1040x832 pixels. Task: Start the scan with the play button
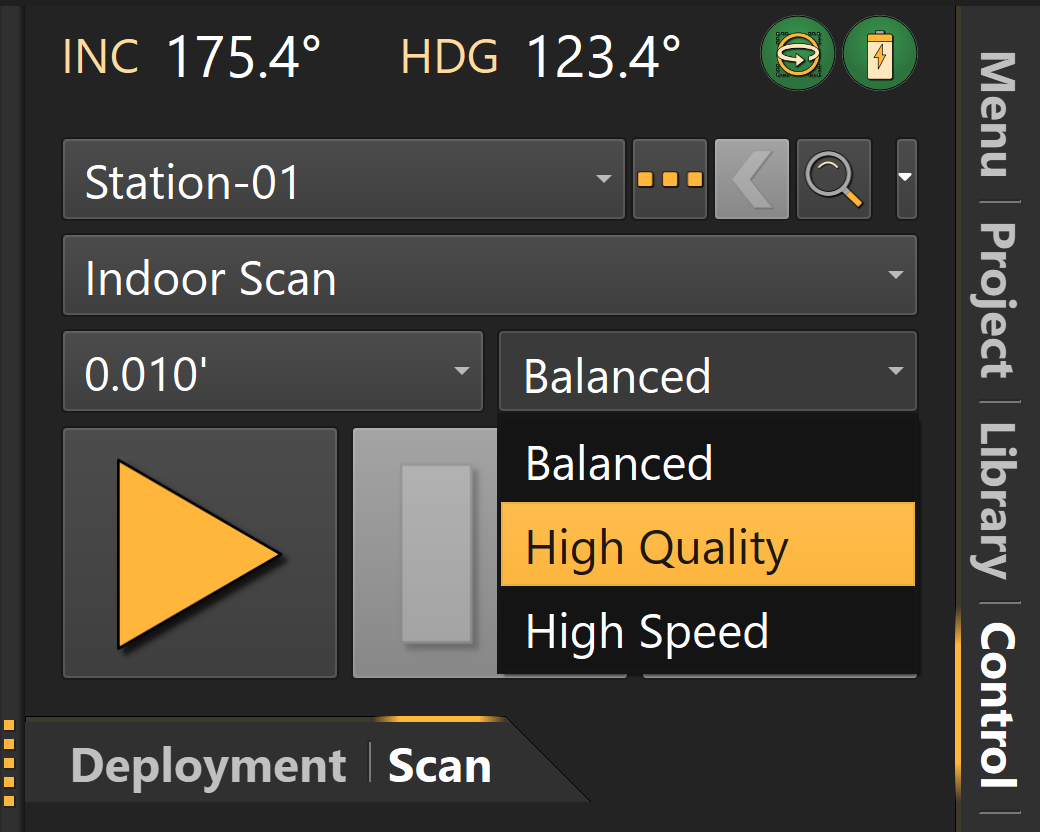coord(199,553)
